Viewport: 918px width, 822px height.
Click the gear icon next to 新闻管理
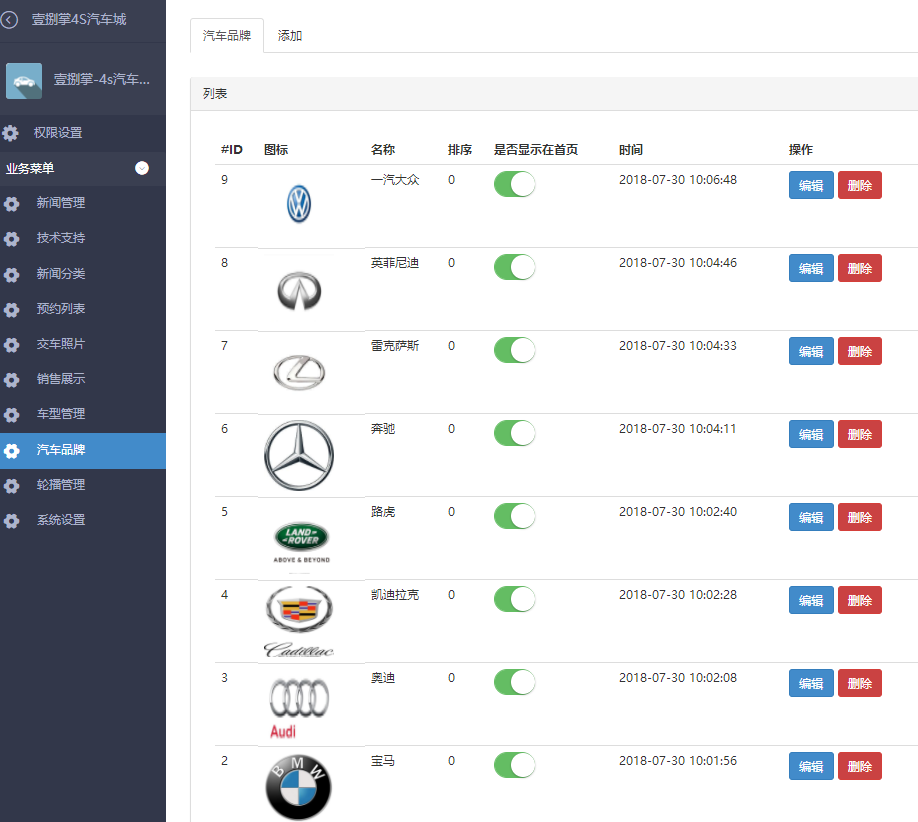11,204
